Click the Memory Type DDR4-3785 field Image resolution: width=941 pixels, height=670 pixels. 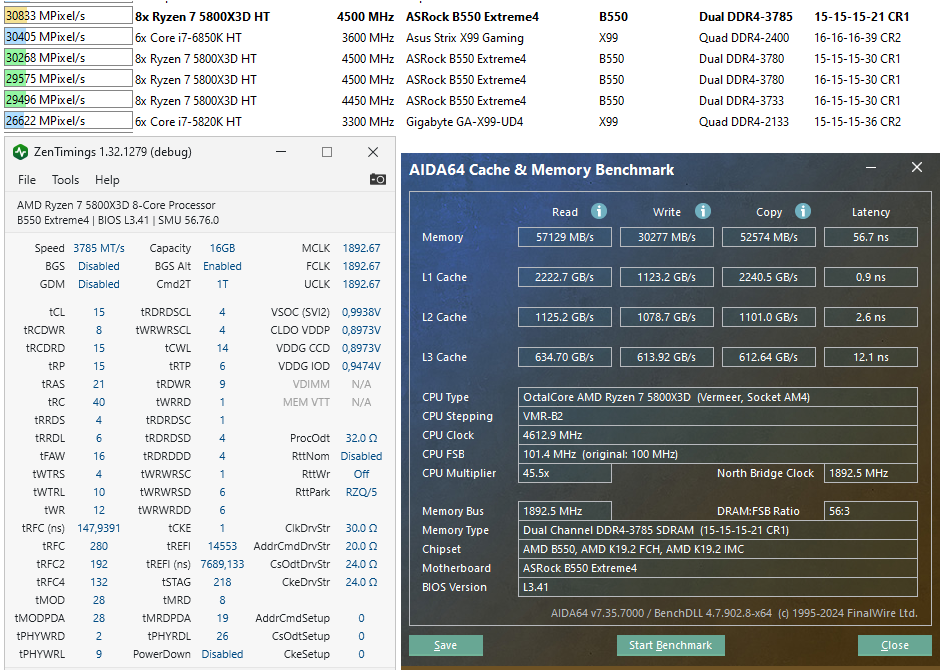point(718,530)
